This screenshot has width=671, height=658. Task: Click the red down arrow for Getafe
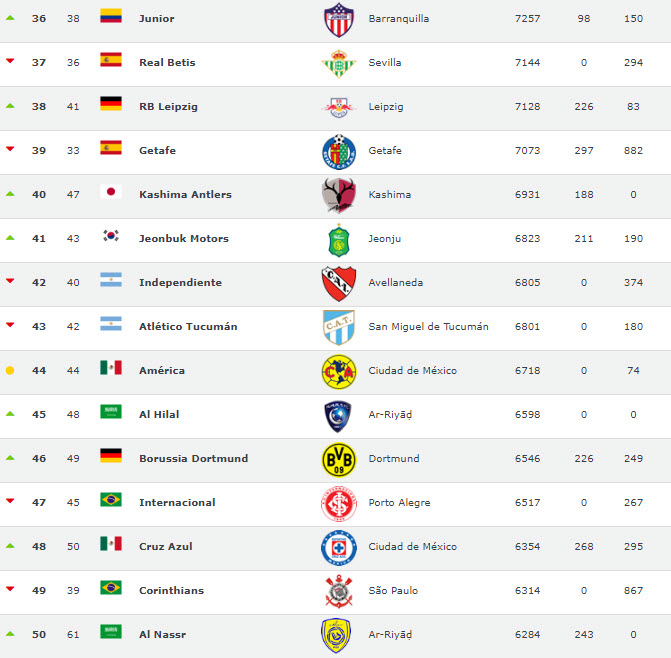[x=10, y=150]
